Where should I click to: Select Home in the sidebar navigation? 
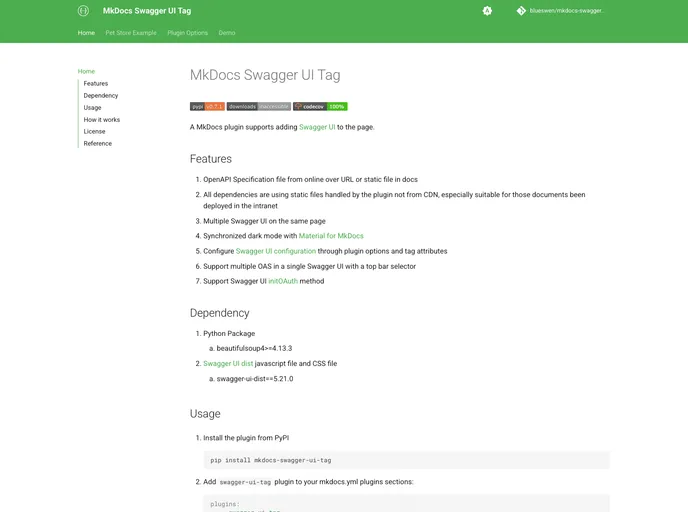point(86,71)
